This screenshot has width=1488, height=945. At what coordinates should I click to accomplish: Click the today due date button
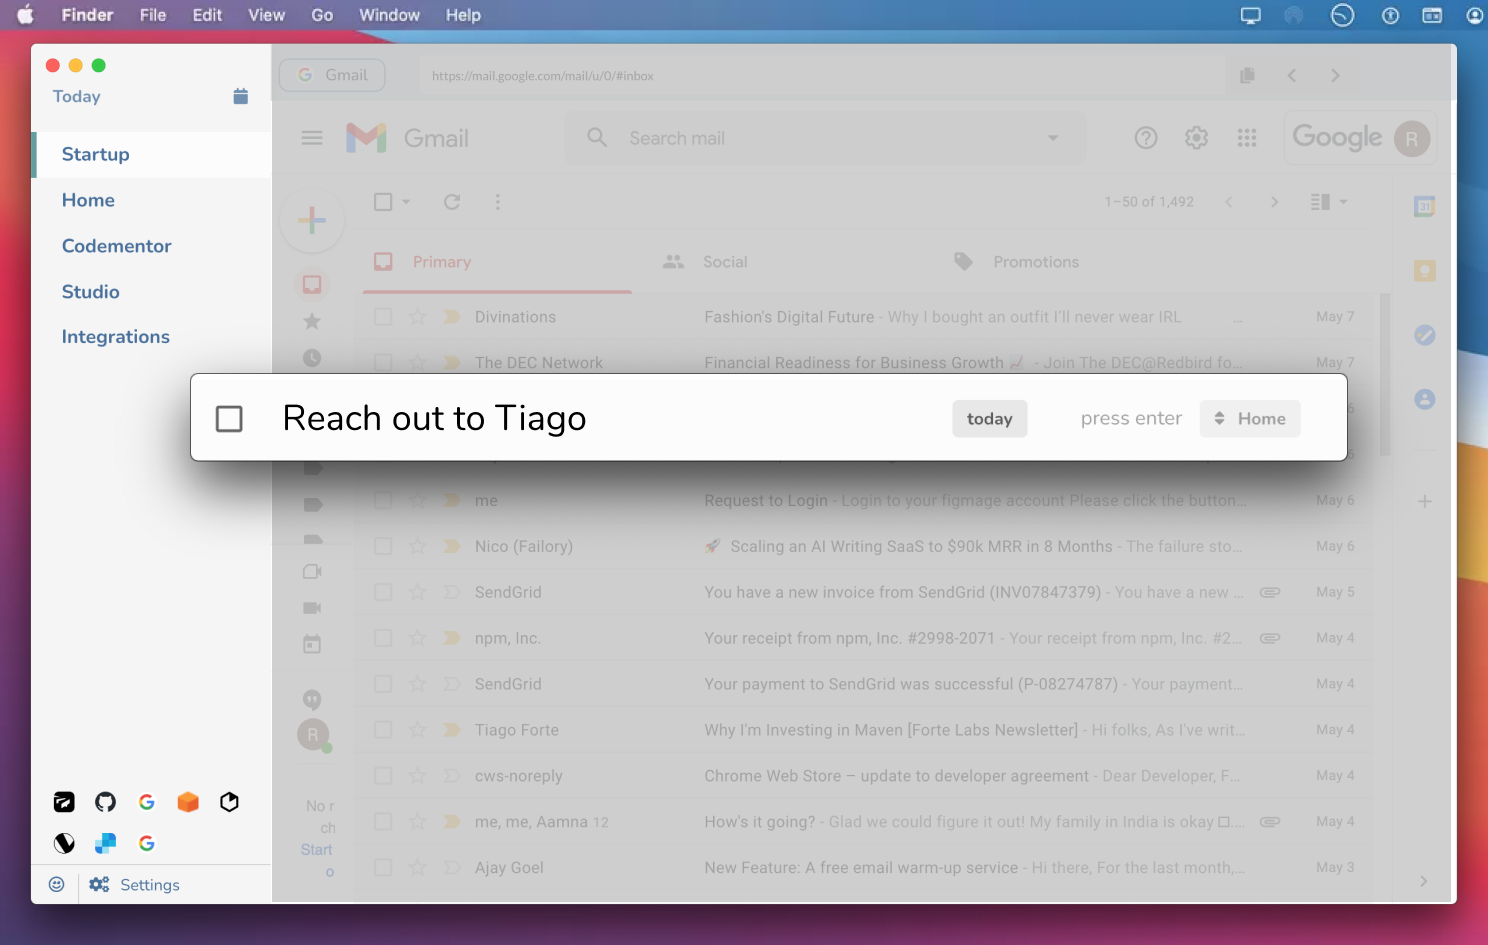[x=989, y=418]
